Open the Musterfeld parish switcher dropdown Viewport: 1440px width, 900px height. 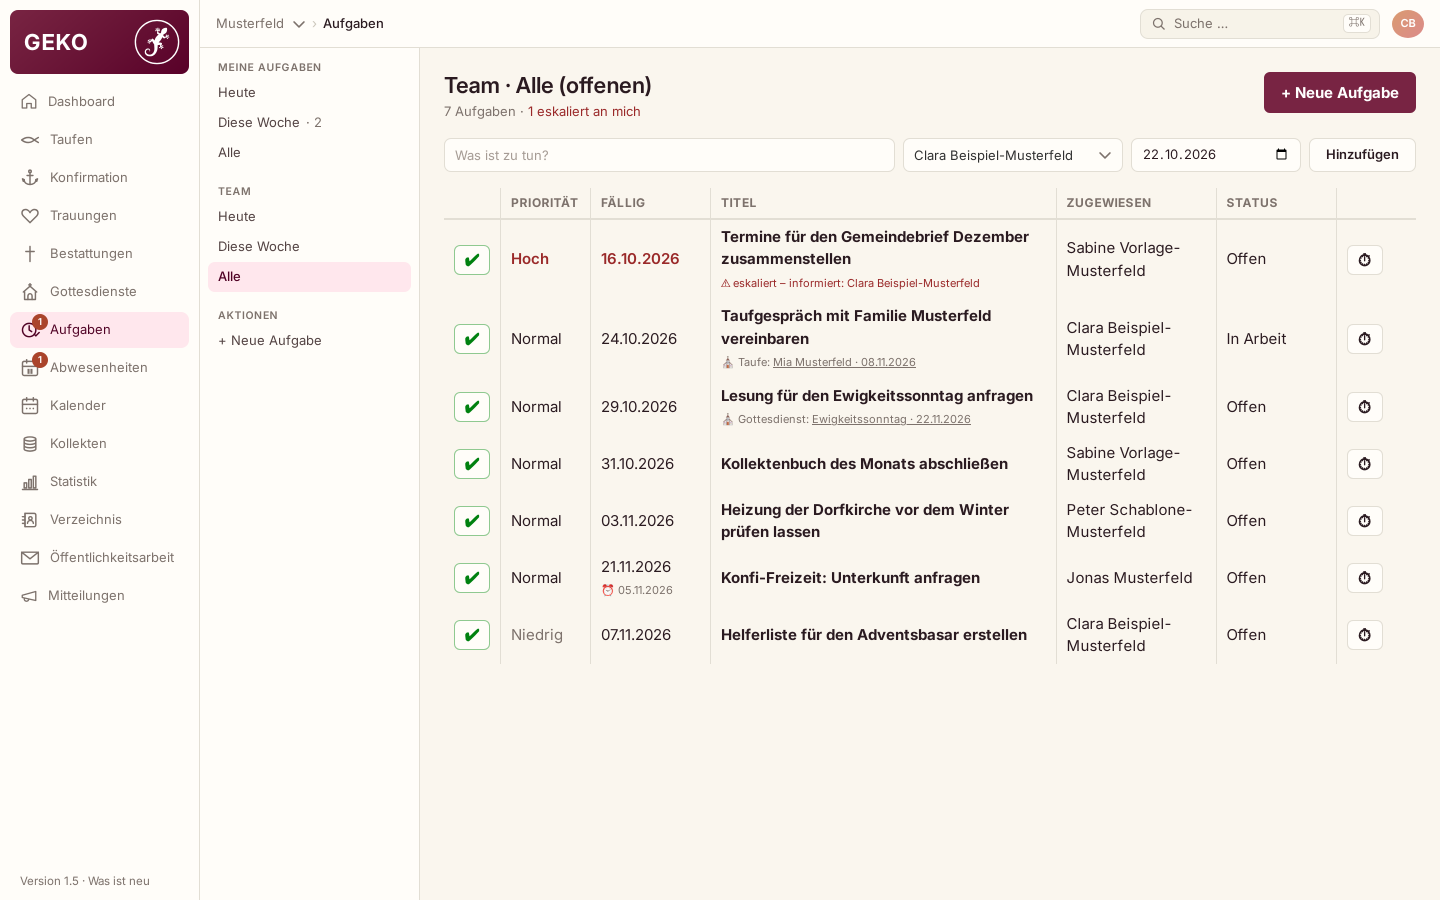pos(261,23)
